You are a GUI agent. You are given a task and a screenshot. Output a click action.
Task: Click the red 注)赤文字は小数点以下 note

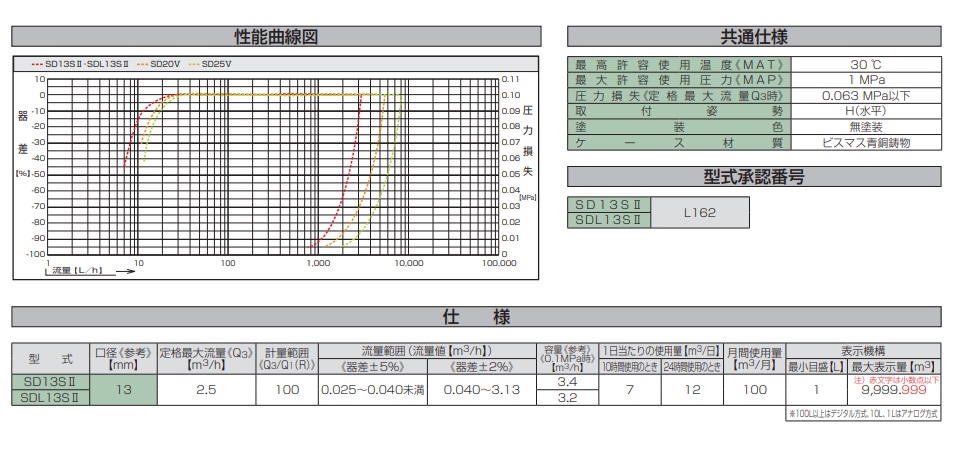(x=897, y=379)
